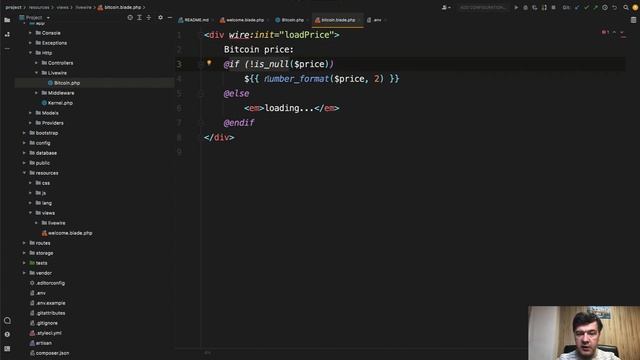Open Structure tool window icon on left strip

pos(7,35)
